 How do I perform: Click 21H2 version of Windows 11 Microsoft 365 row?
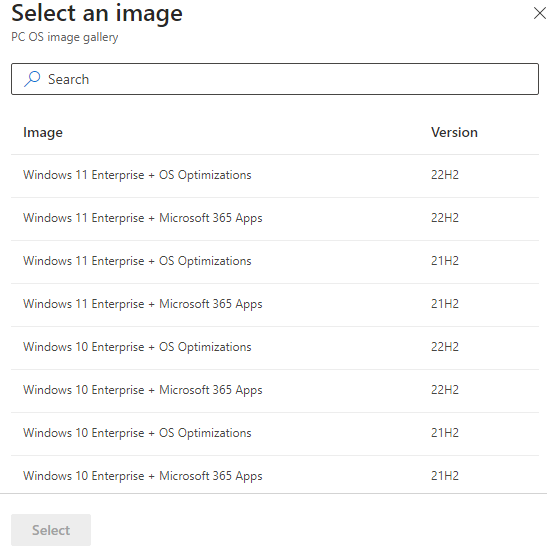click(x=445, y=304)
